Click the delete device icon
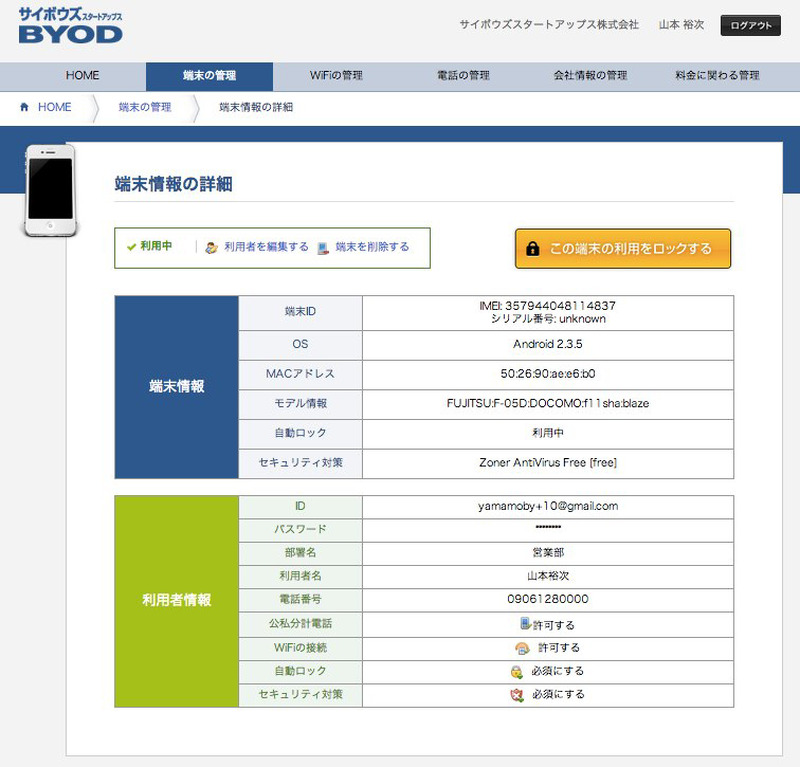This screenshot has width=800, height=767. 322,248
